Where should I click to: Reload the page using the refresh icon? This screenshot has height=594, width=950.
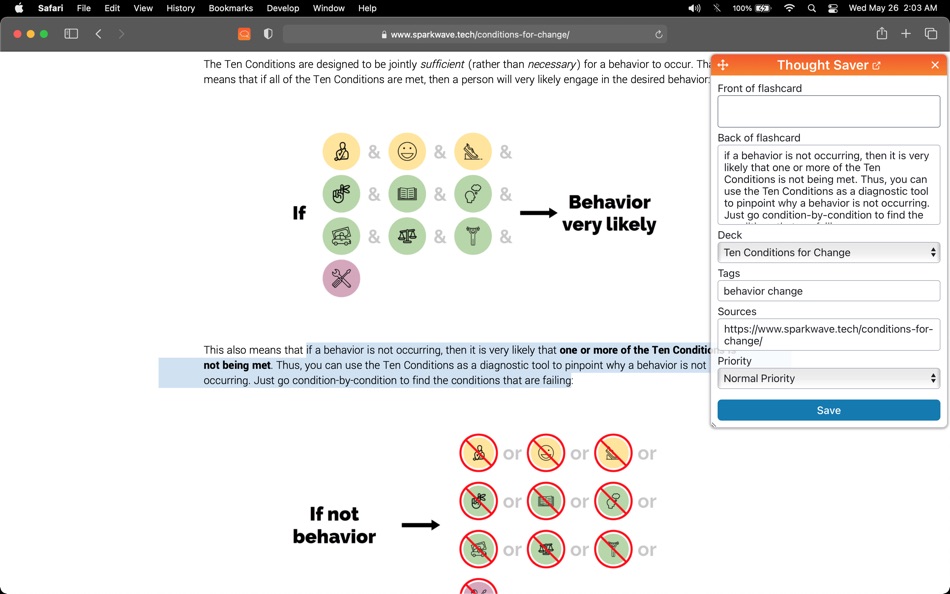[x=657, y=33]
